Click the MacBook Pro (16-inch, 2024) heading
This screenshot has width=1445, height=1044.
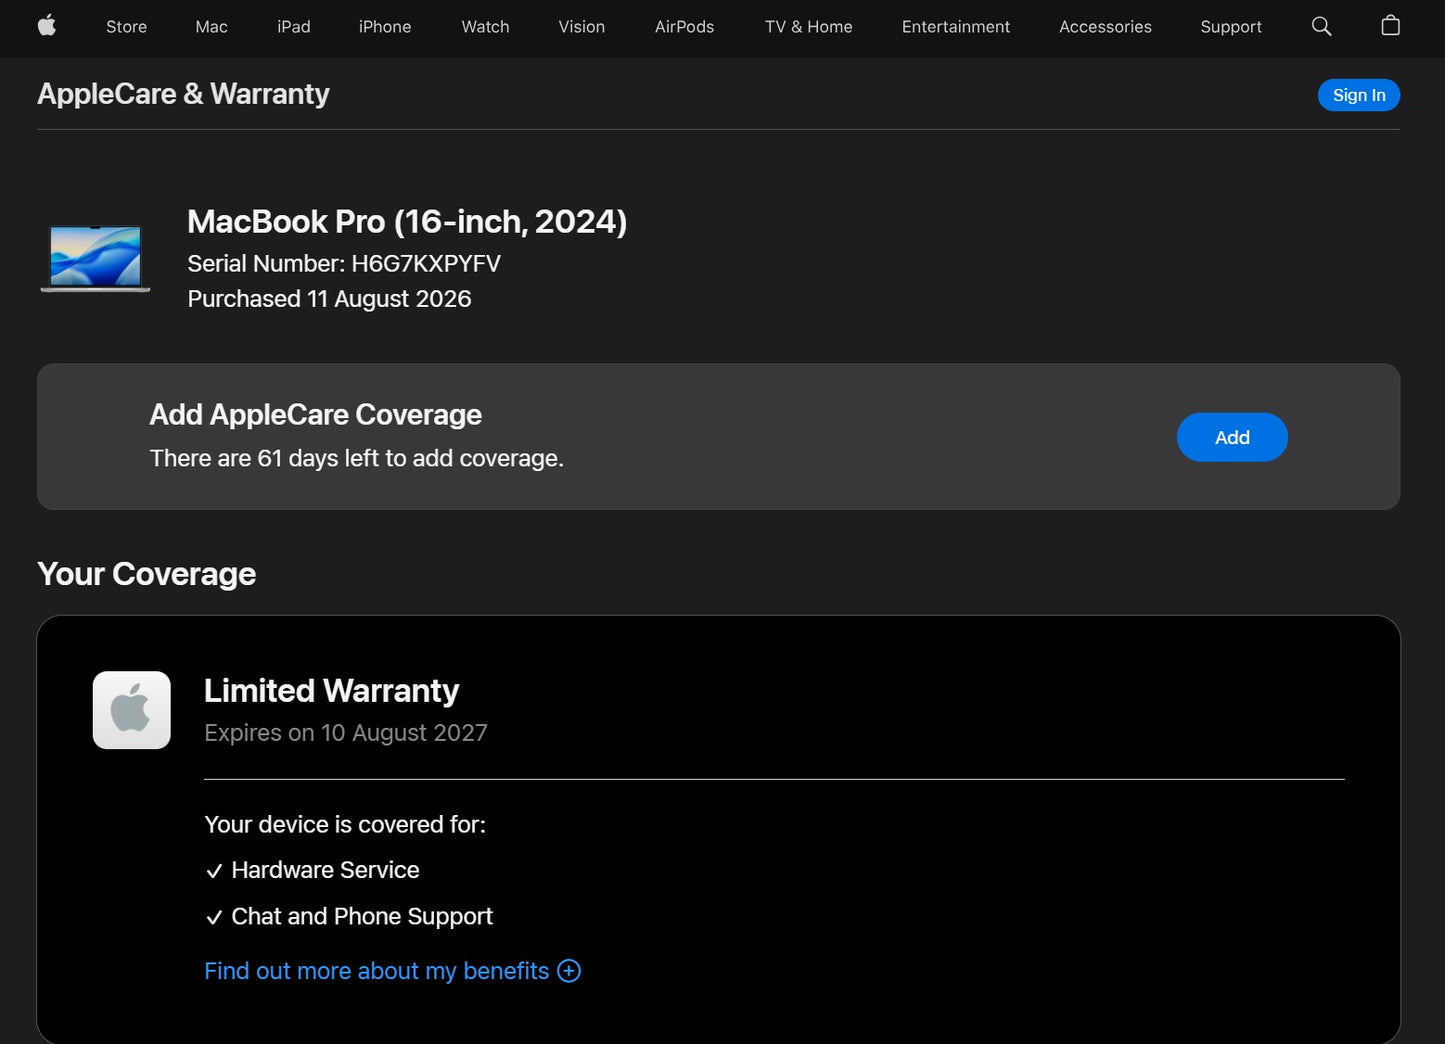click(407, 221)
